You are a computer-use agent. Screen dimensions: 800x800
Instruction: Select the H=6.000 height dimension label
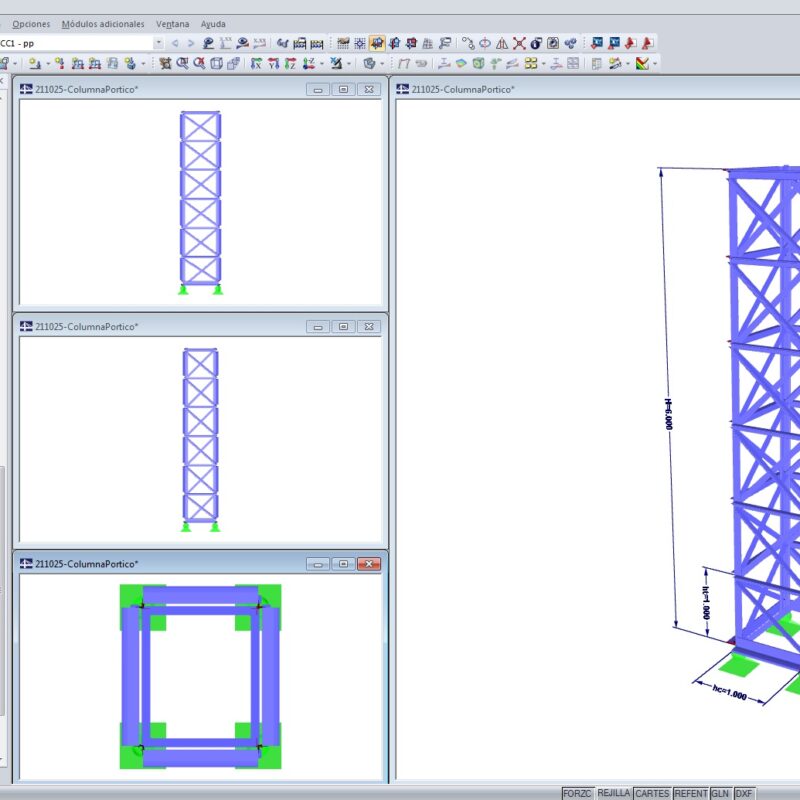[x=668, y=414]
